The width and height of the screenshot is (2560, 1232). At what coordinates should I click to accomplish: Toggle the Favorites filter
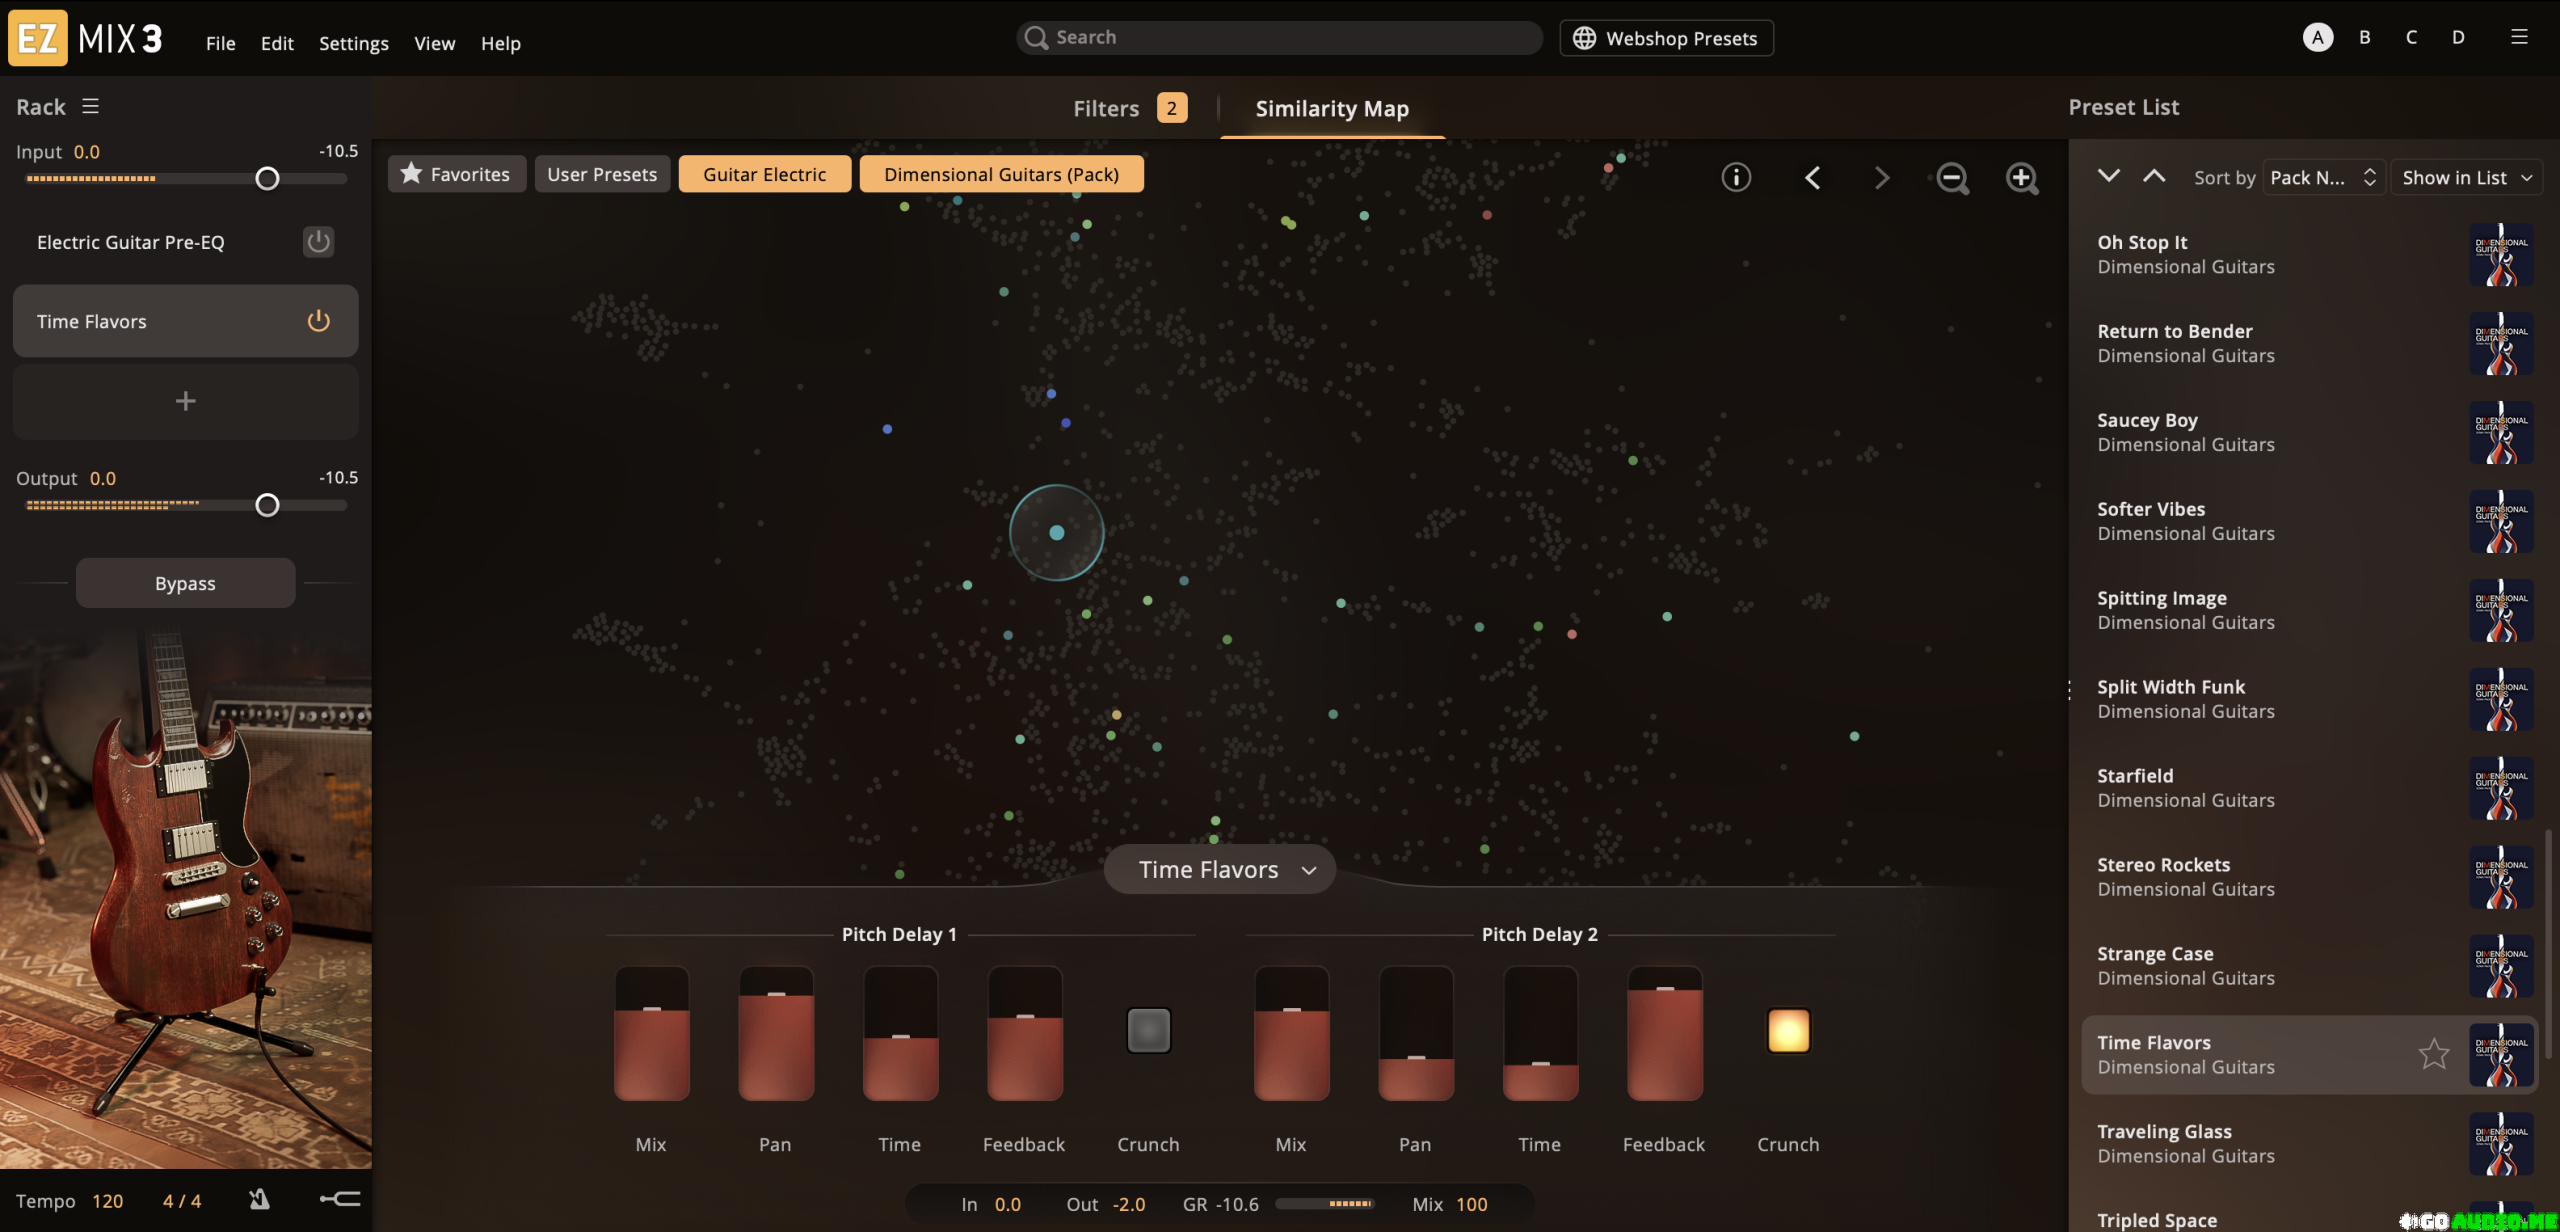457,174
